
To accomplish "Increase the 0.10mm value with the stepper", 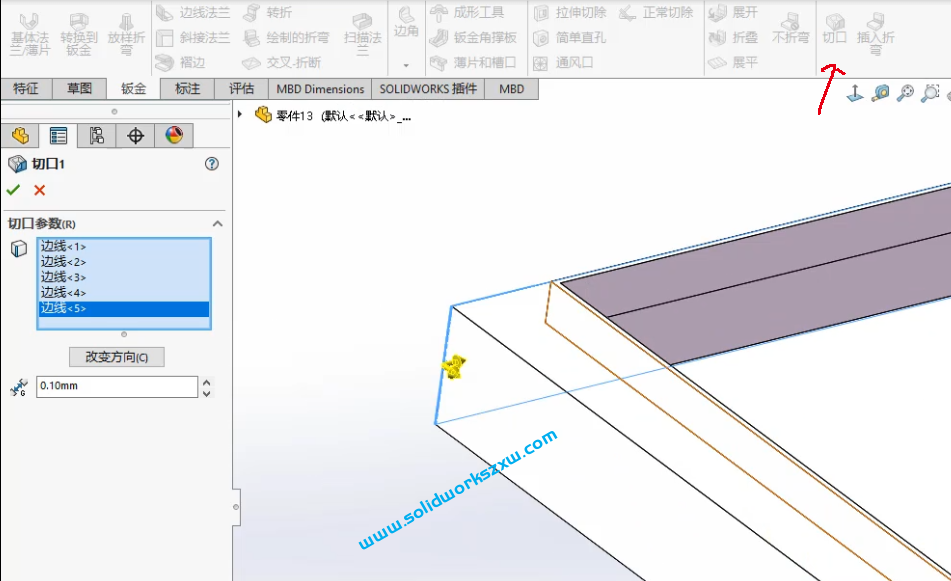I will point(206,381).
